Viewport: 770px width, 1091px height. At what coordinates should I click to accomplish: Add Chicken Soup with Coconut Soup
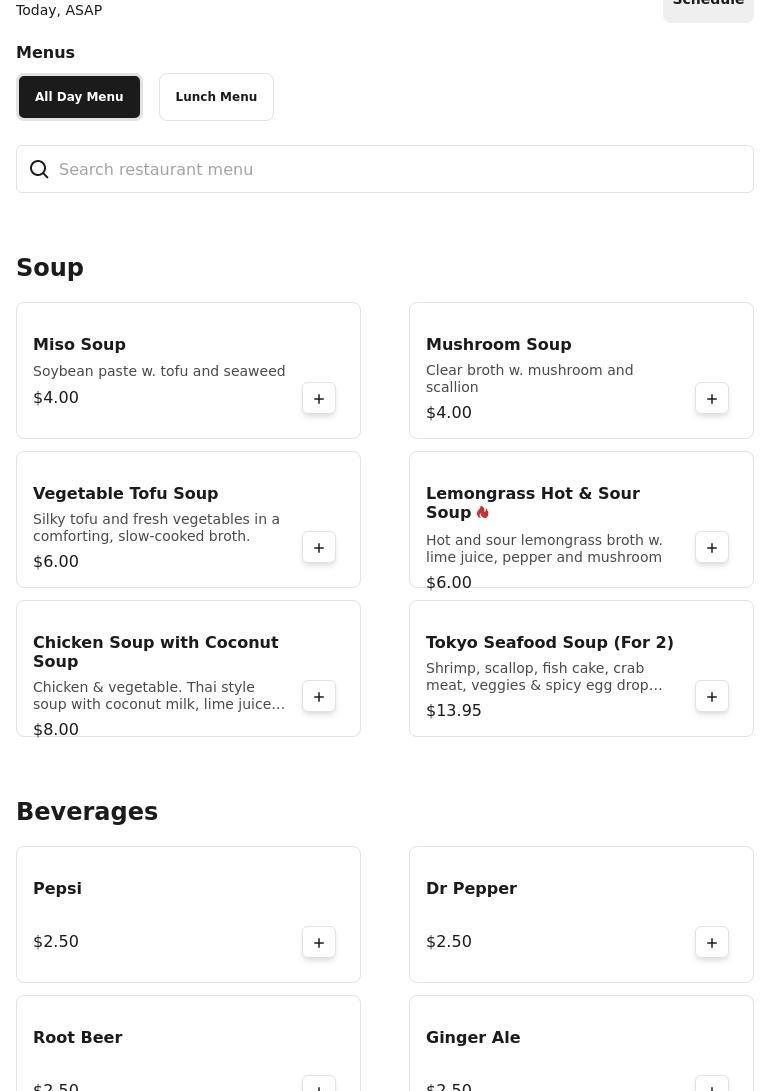[x=319, y=697]
